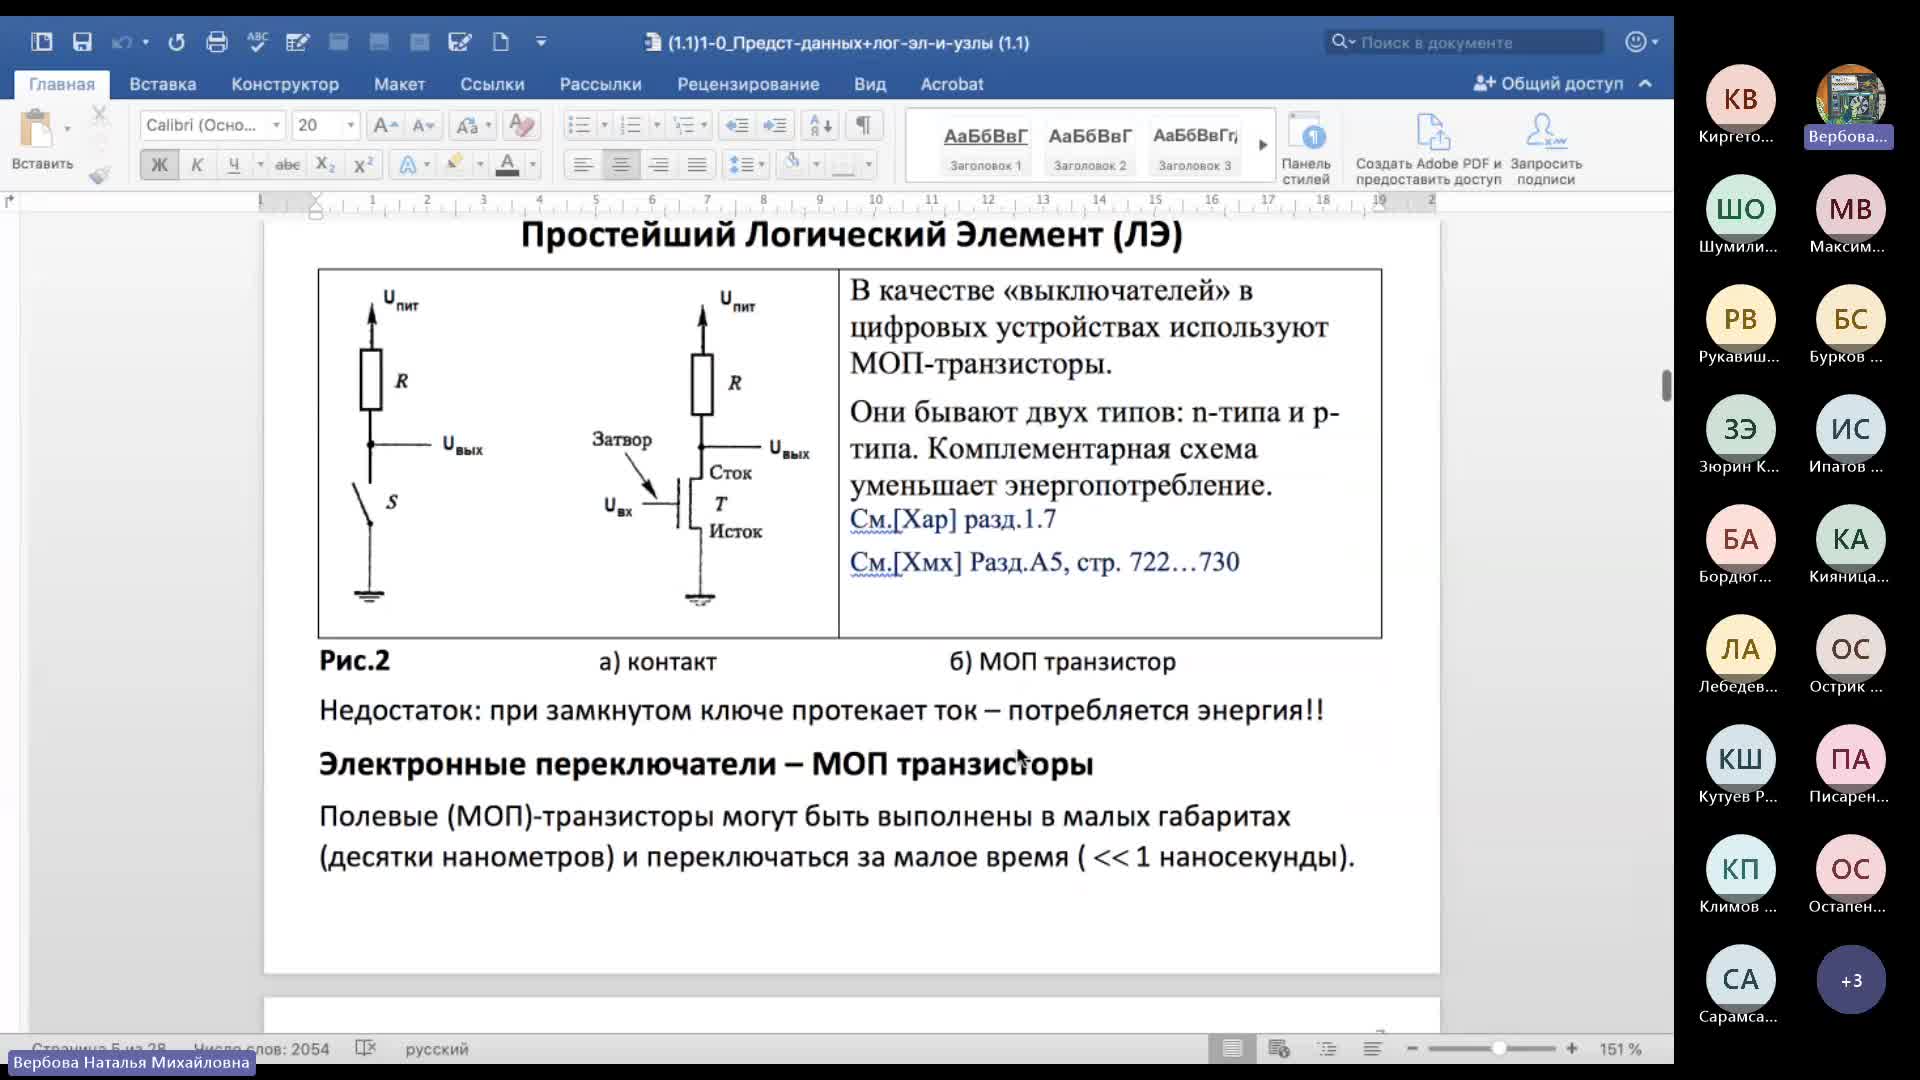The width and height of the screenshot is (1920, 1080).
Task: Clear all formatting with the eraser-A icon
Action: tap(521, 125)
